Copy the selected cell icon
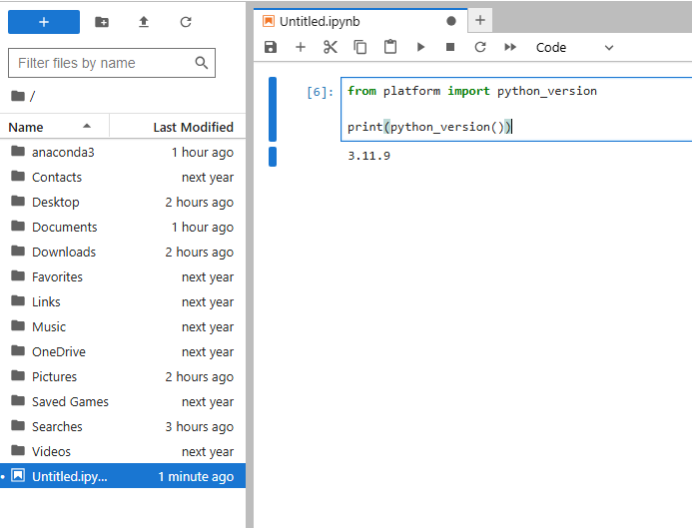 [x=360, y=47]
